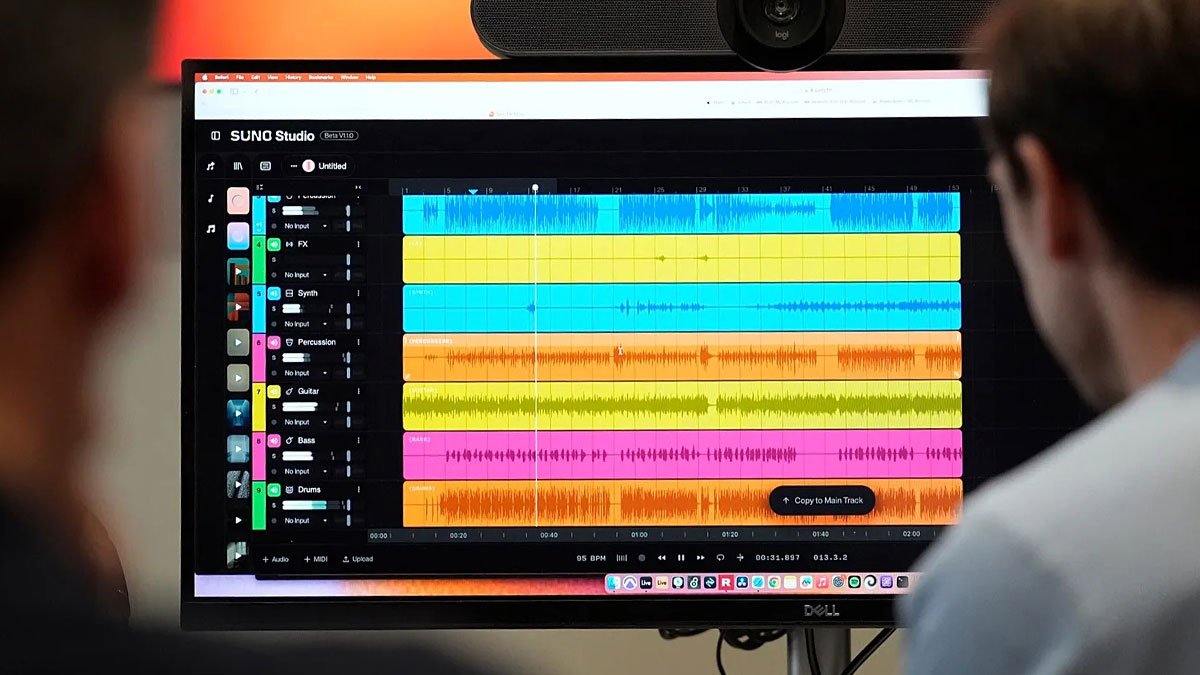Adjust the Guitar track volume slider
The width and height of the screenshot is (1200, 675).
(348, 407)
